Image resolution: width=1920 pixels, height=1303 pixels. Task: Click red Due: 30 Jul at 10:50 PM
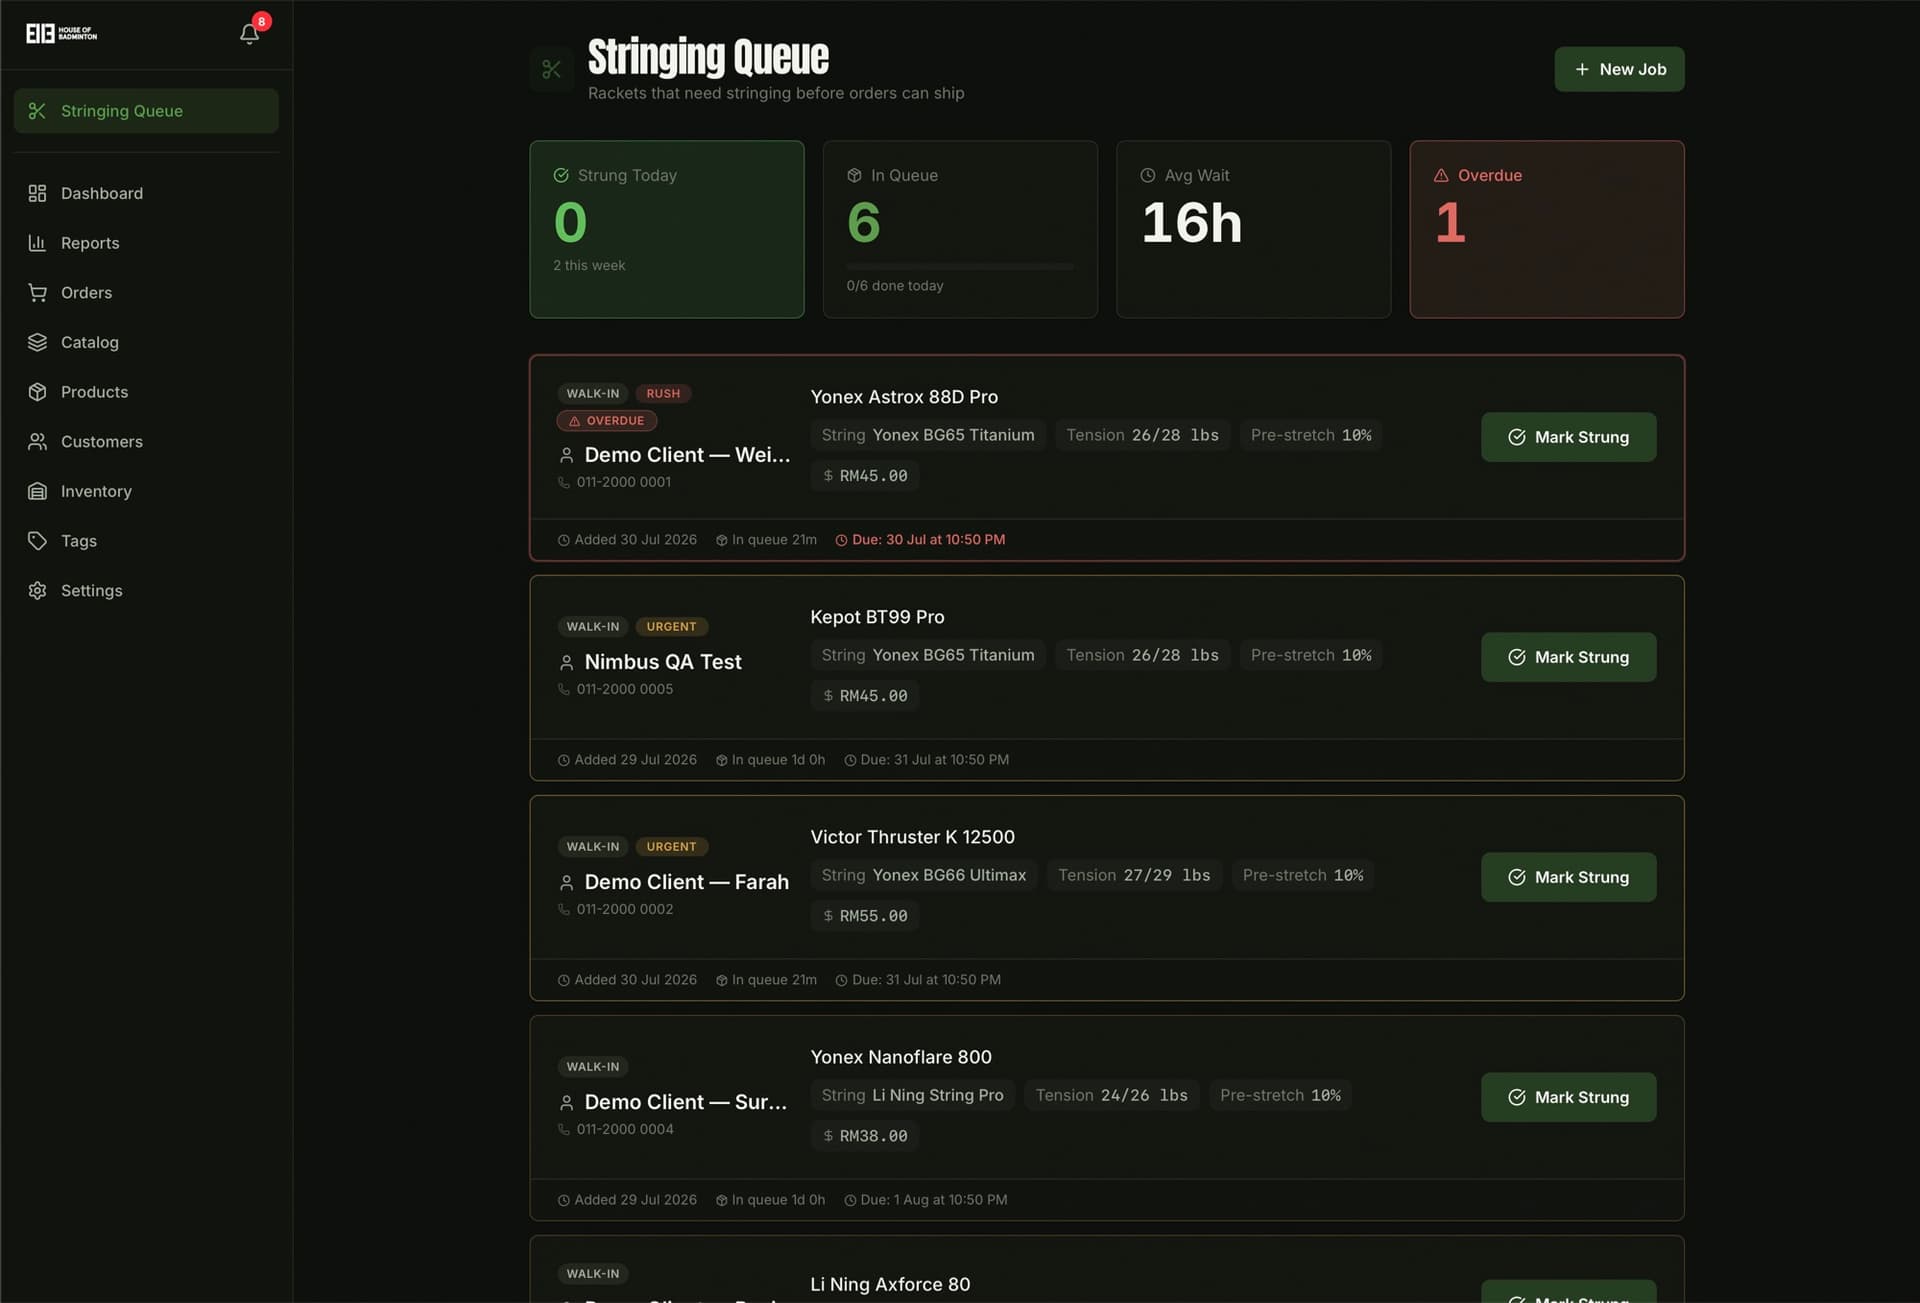pos(920,540)
